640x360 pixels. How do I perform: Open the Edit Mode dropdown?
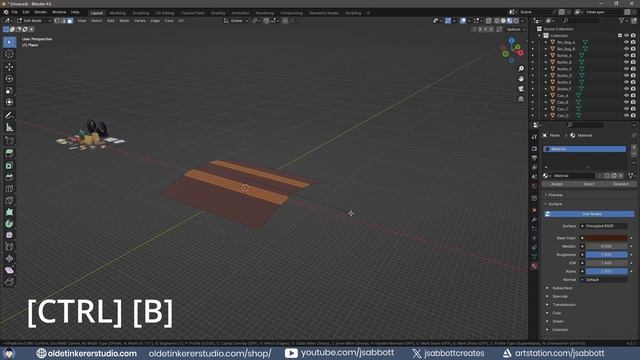click(34, 20)
